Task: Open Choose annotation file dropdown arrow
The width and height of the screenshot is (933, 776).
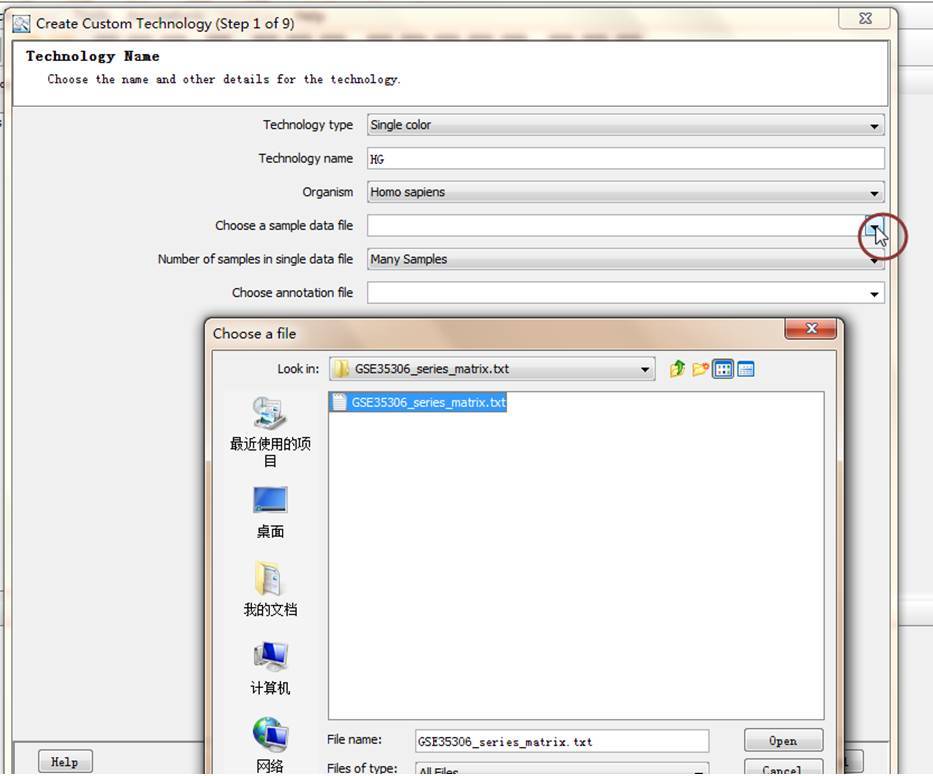Action: (874, 293)
